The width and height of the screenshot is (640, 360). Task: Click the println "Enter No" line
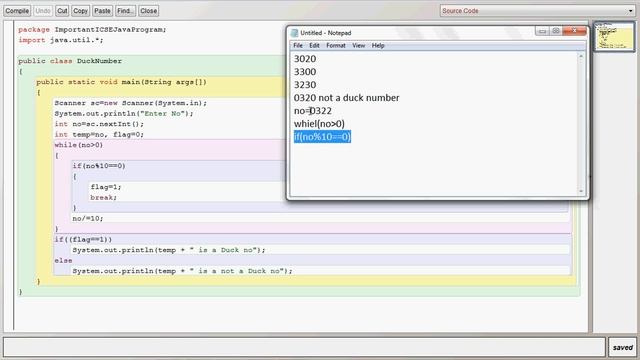tap(124, 113)
